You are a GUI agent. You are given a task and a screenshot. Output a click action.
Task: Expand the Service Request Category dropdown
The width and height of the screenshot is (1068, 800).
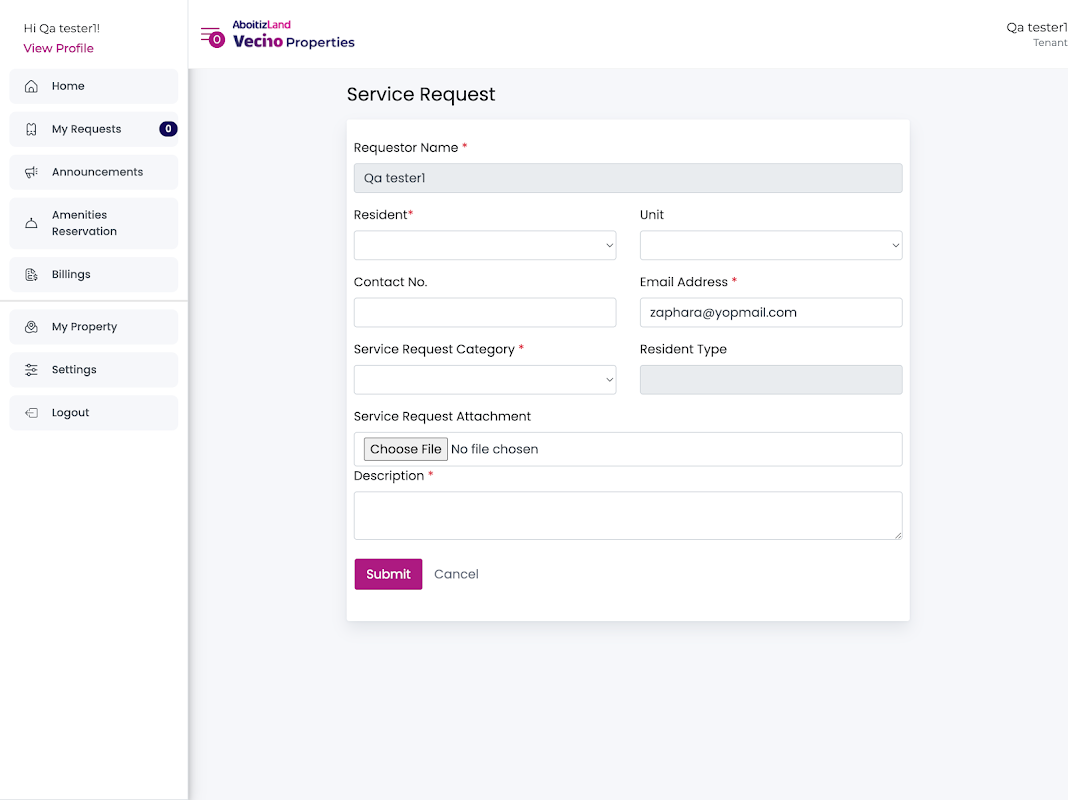click(485, 380)
